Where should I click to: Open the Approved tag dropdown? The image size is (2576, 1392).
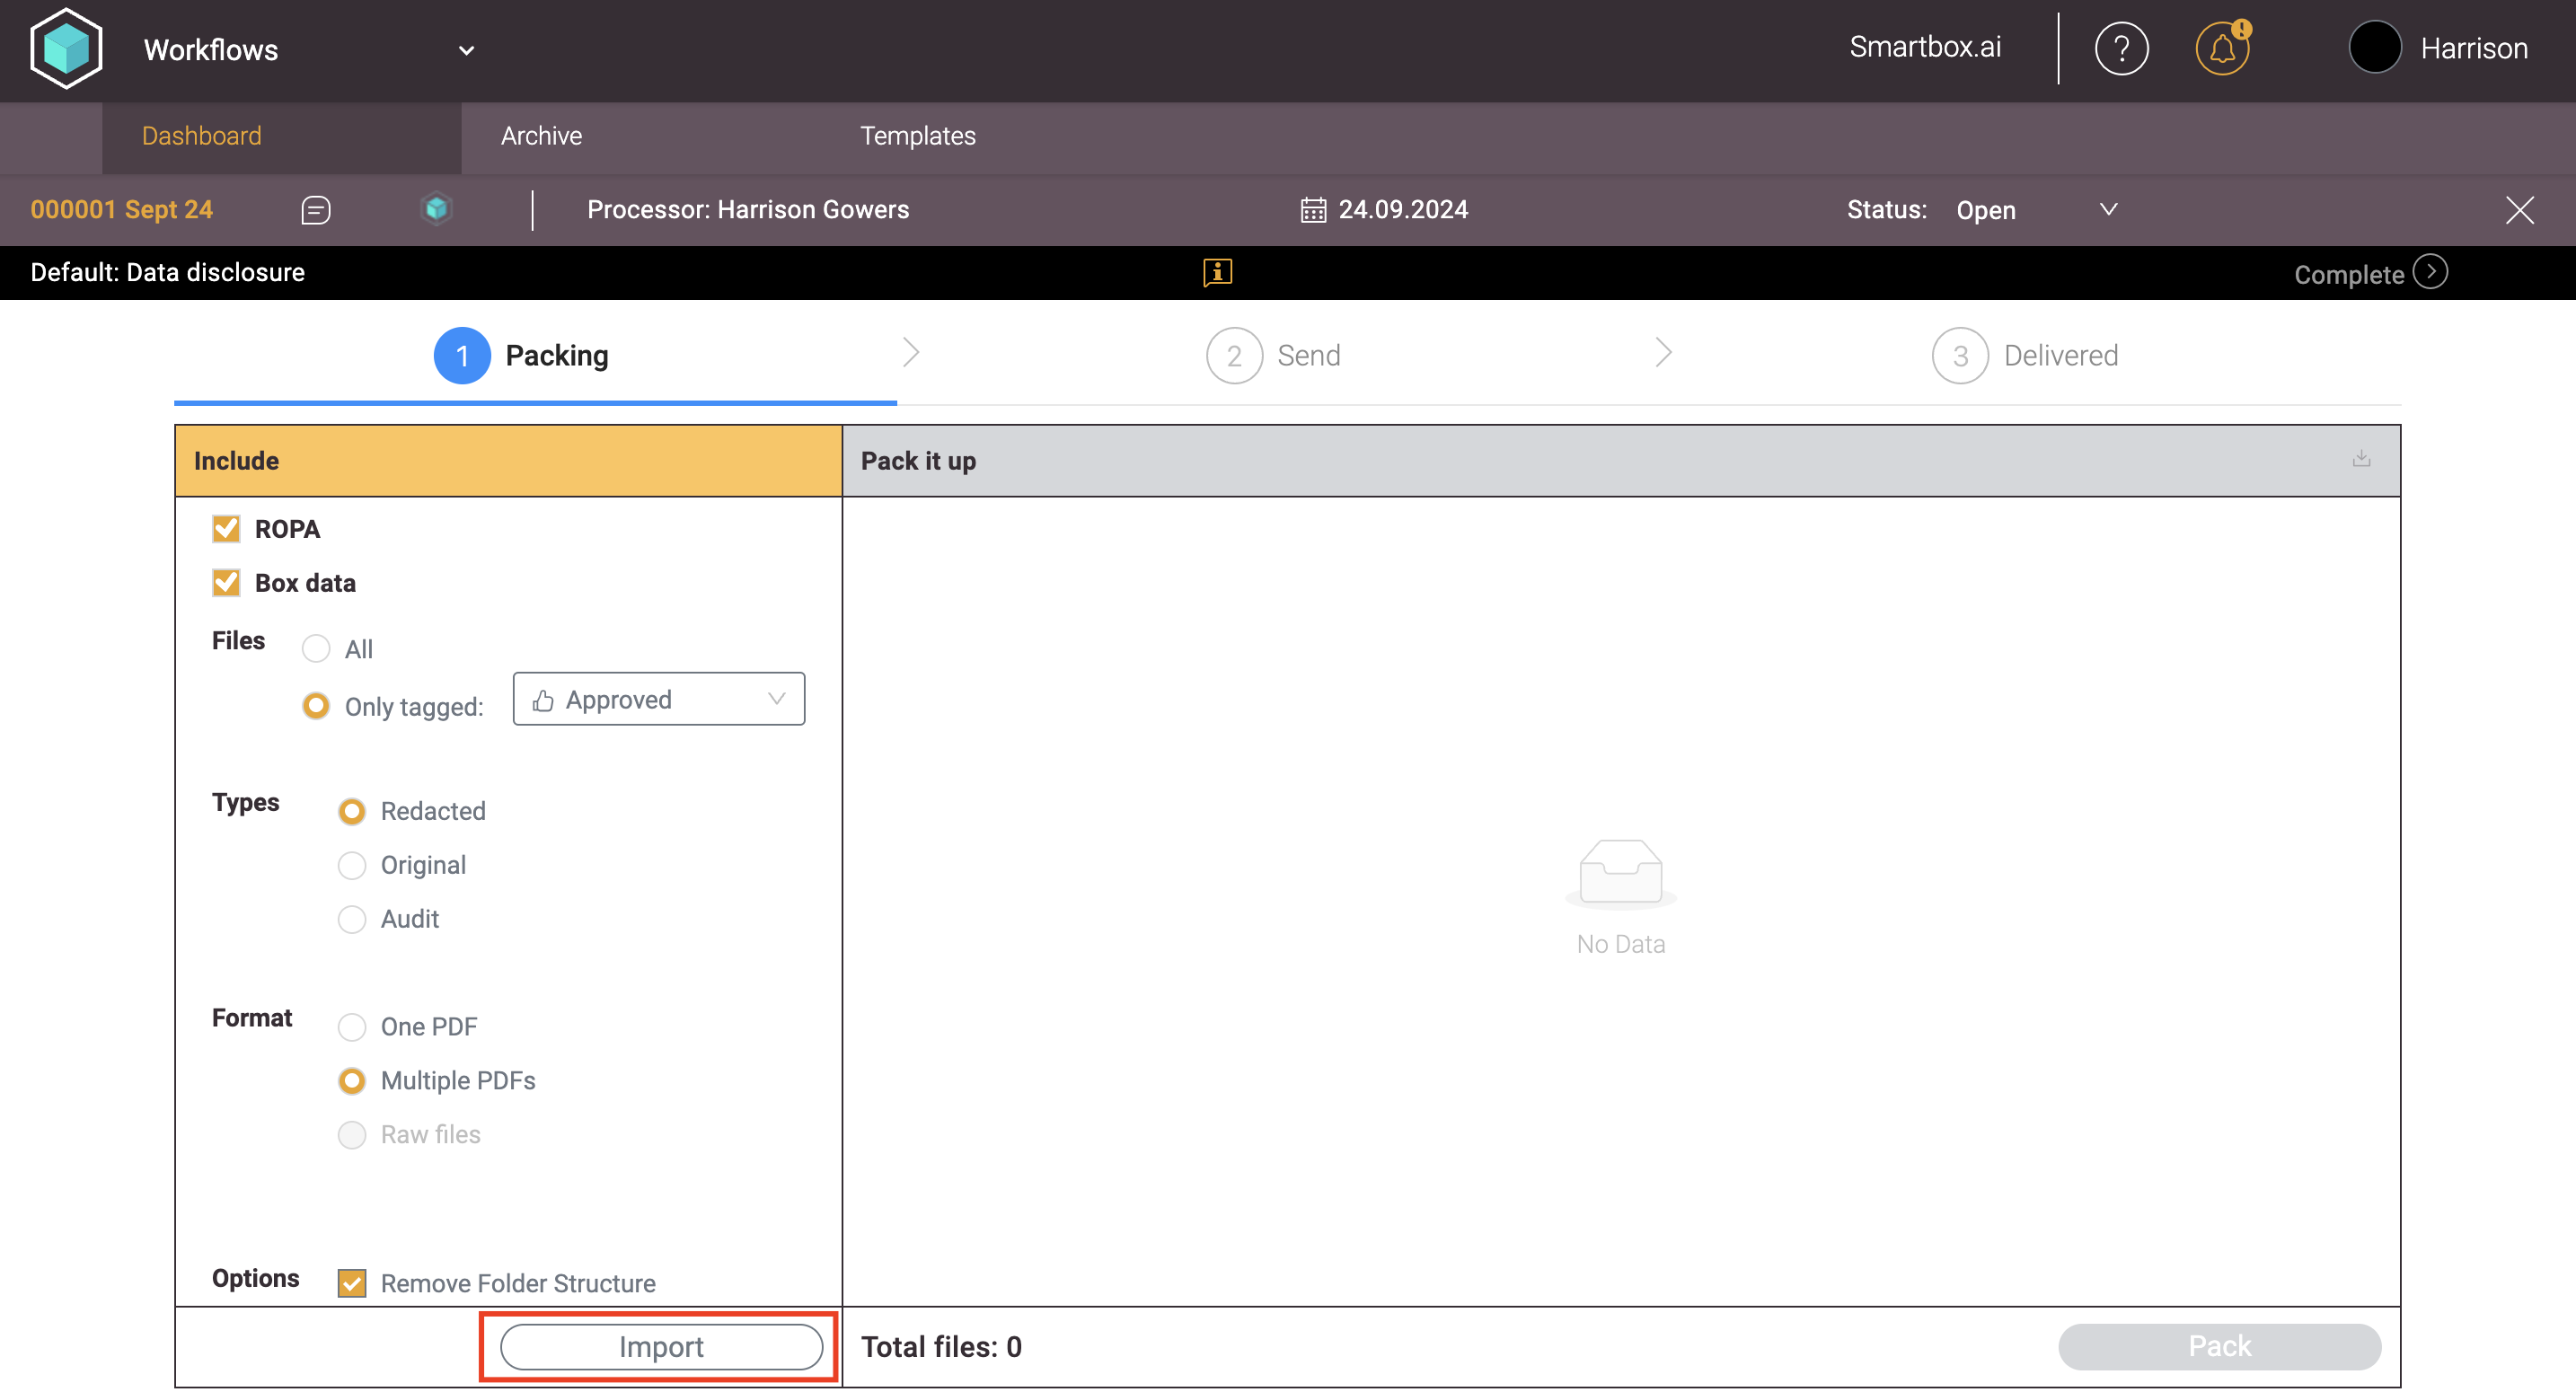tap(658, 699)
